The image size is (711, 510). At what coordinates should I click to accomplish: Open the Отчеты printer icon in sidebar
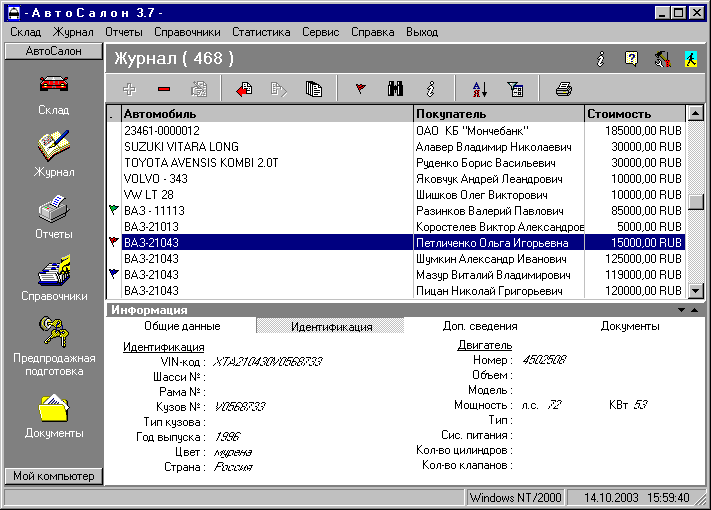tap(53, 218)
